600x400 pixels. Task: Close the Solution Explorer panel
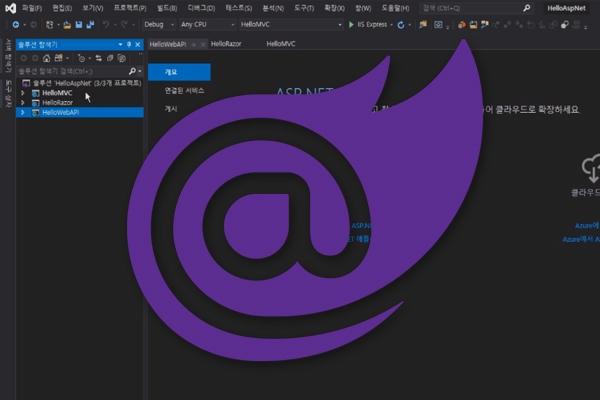click(138, 45)
